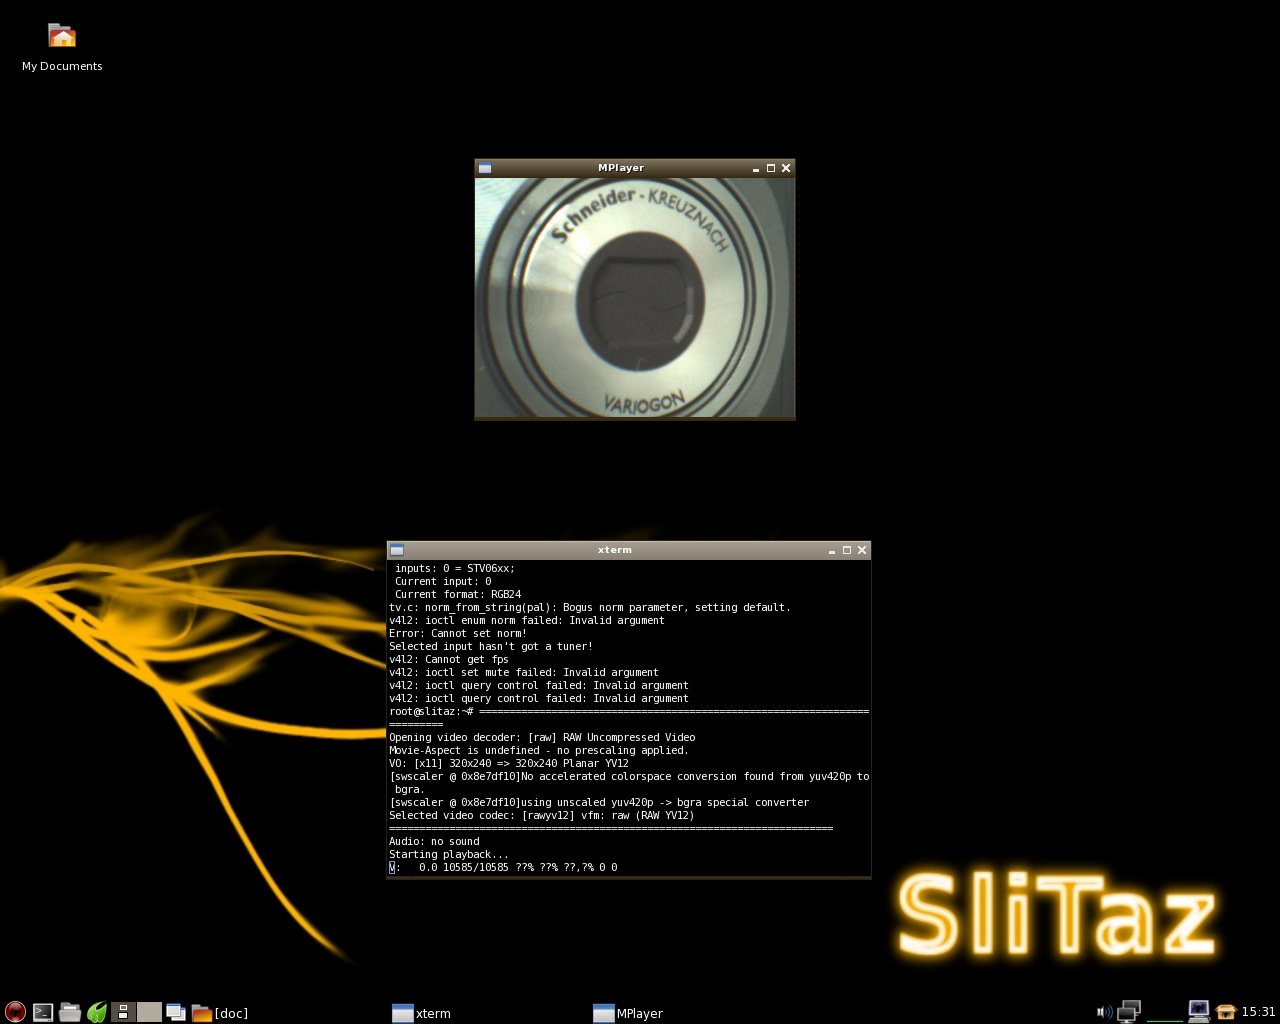
Task: Close the xterm window
Action: (x=862, y=550)
